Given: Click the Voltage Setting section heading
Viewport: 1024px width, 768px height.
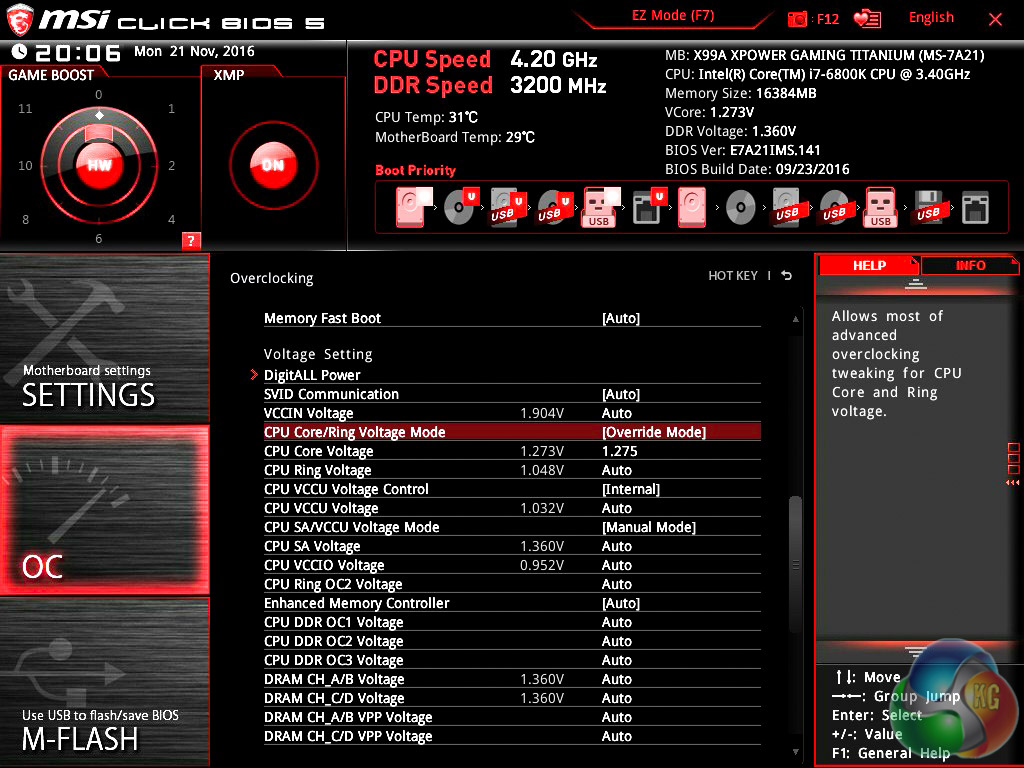Looking at the screenshot, I should pyautogui.click(x=318, y=354).
